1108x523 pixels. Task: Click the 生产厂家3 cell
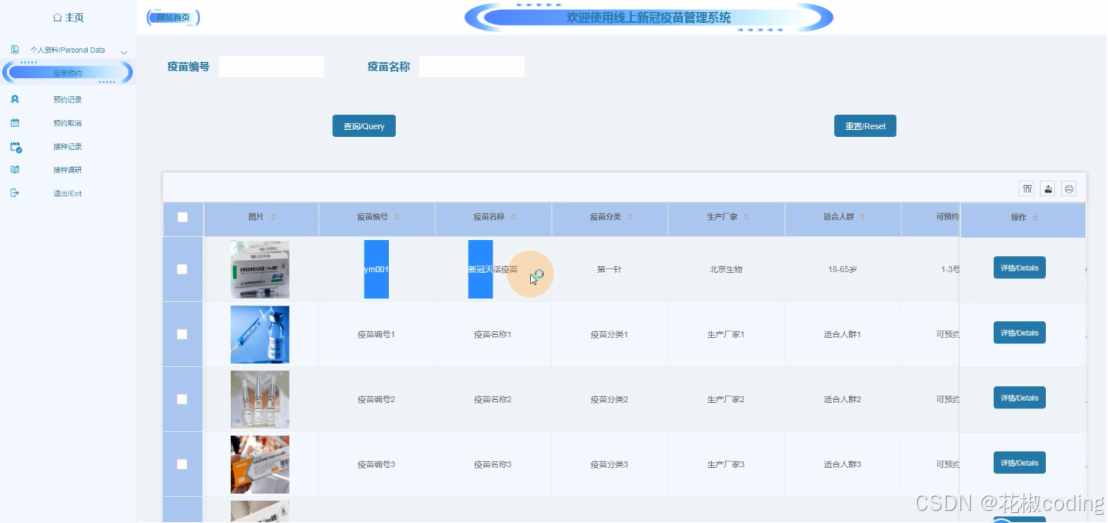point(726,464)
